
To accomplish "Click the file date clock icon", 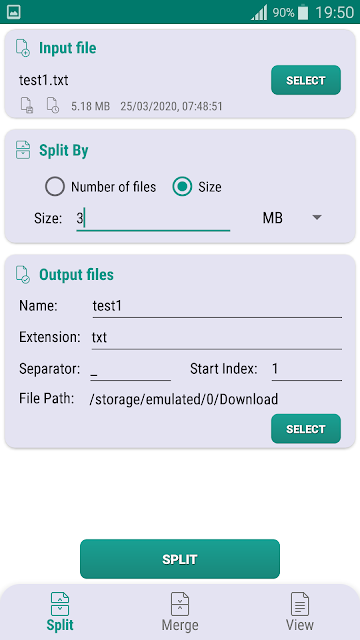I will pyautogui.click(x=53, y=105).
